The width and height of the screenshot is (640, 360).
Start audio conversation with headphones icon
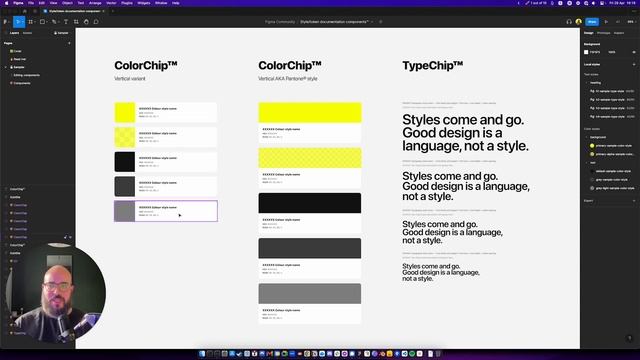569,22
